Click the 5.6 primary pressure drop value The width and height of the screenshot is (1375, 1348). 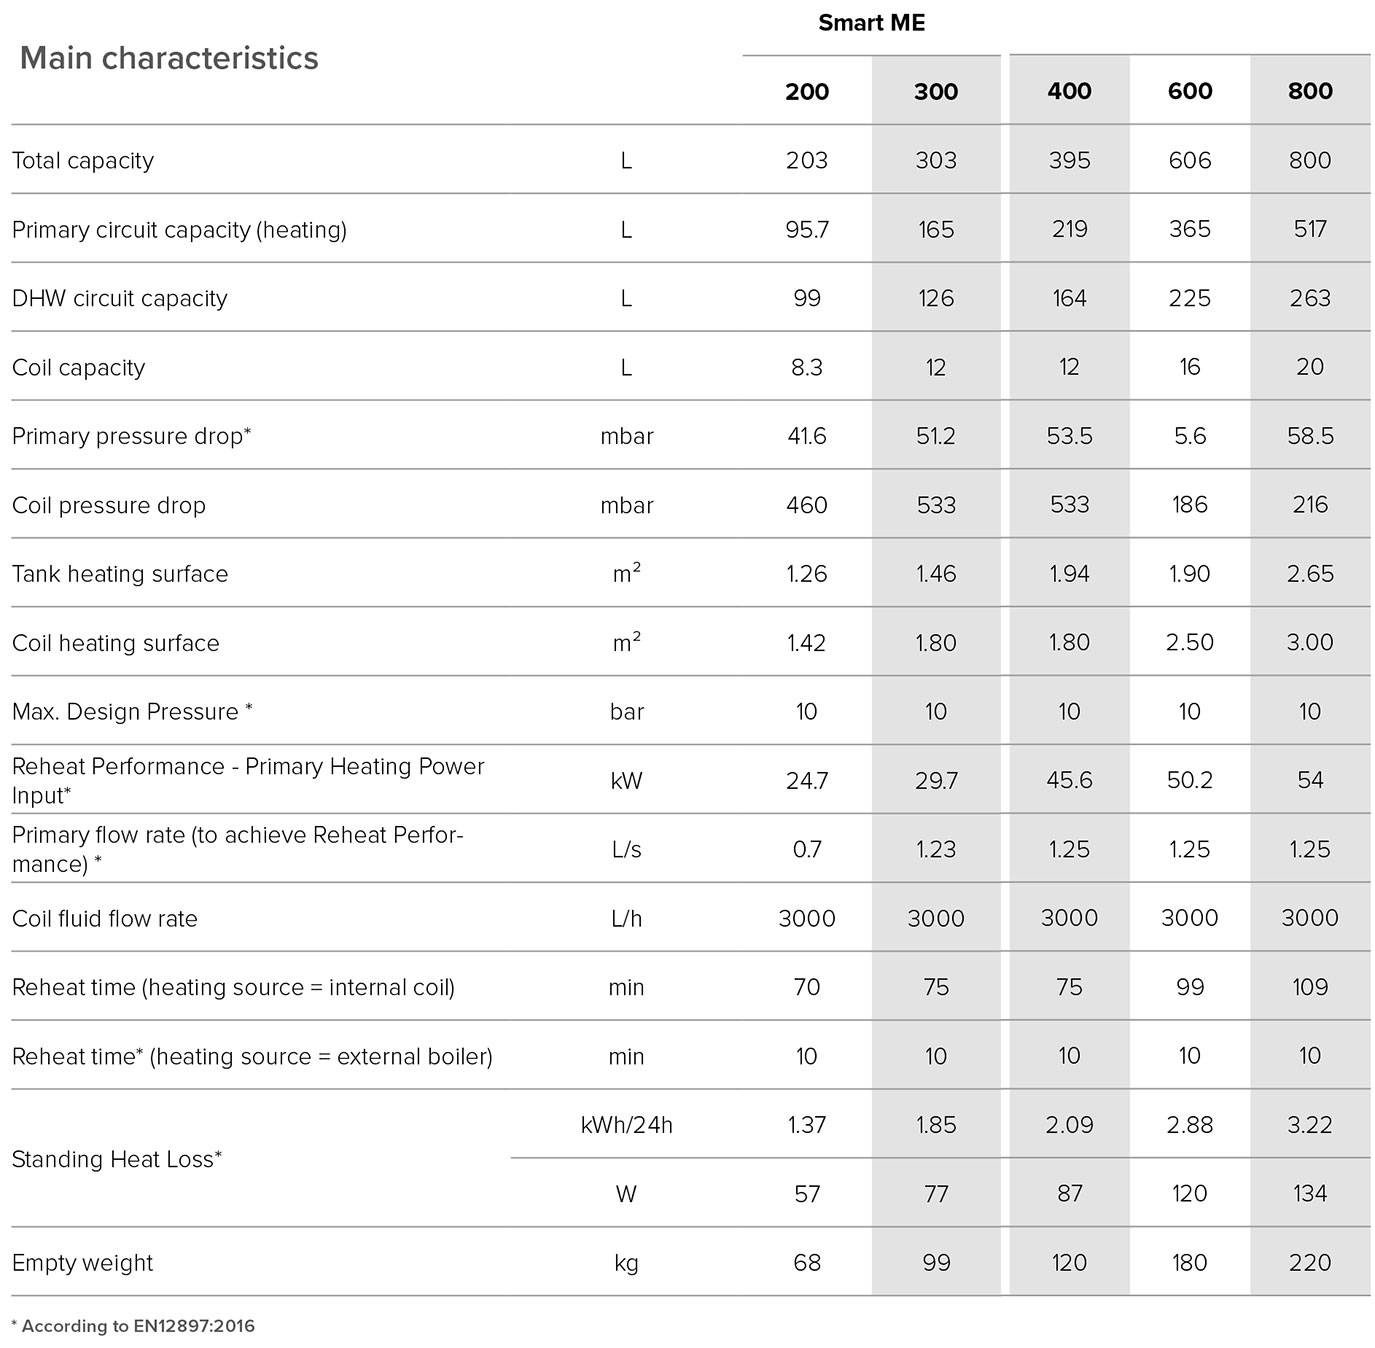tap(1190, 436)
